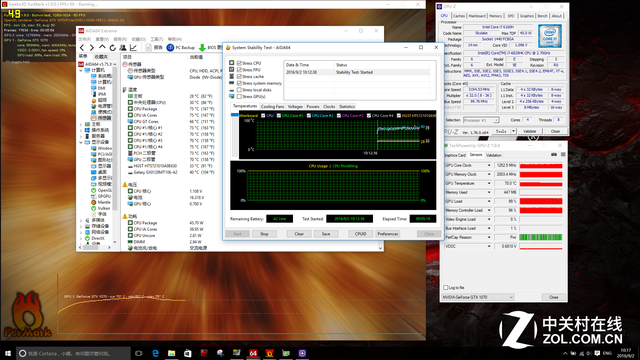Click PerfCap Reason green indicator bar
The height and width of the screenshot is (360, 640).
[541, 237]
